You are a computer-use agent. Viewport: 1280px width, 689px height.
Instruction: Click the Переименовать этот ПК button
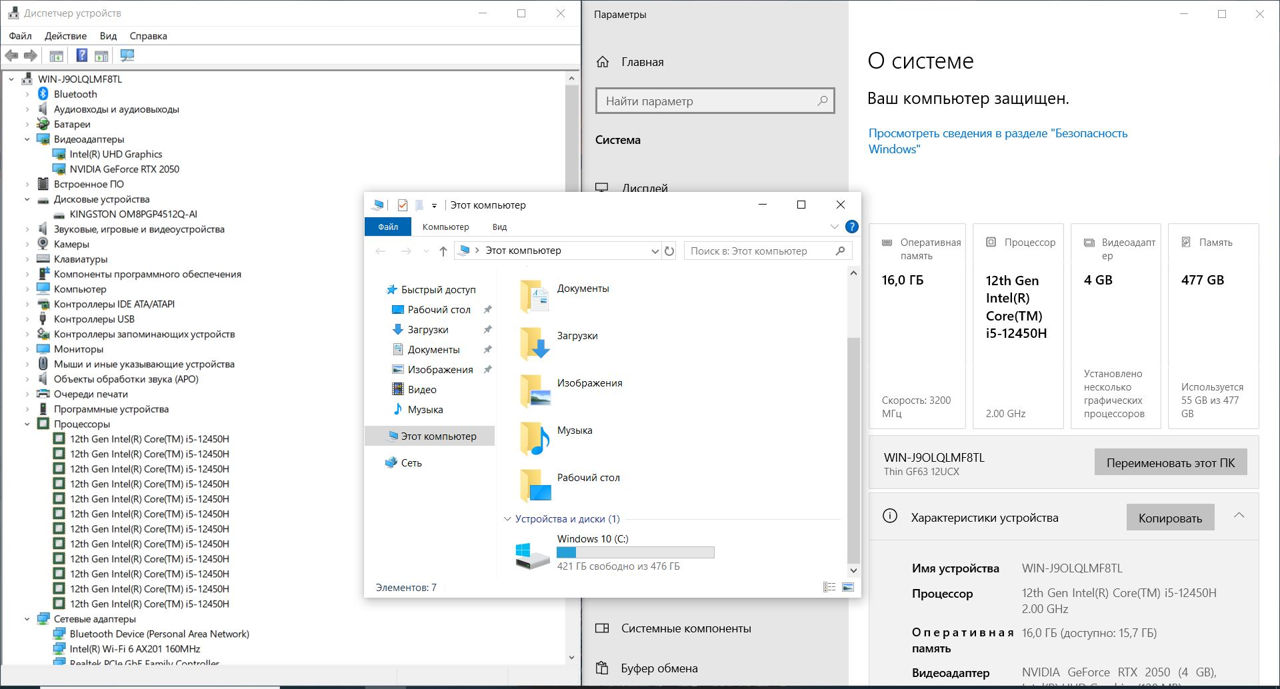coord(1170,463)
